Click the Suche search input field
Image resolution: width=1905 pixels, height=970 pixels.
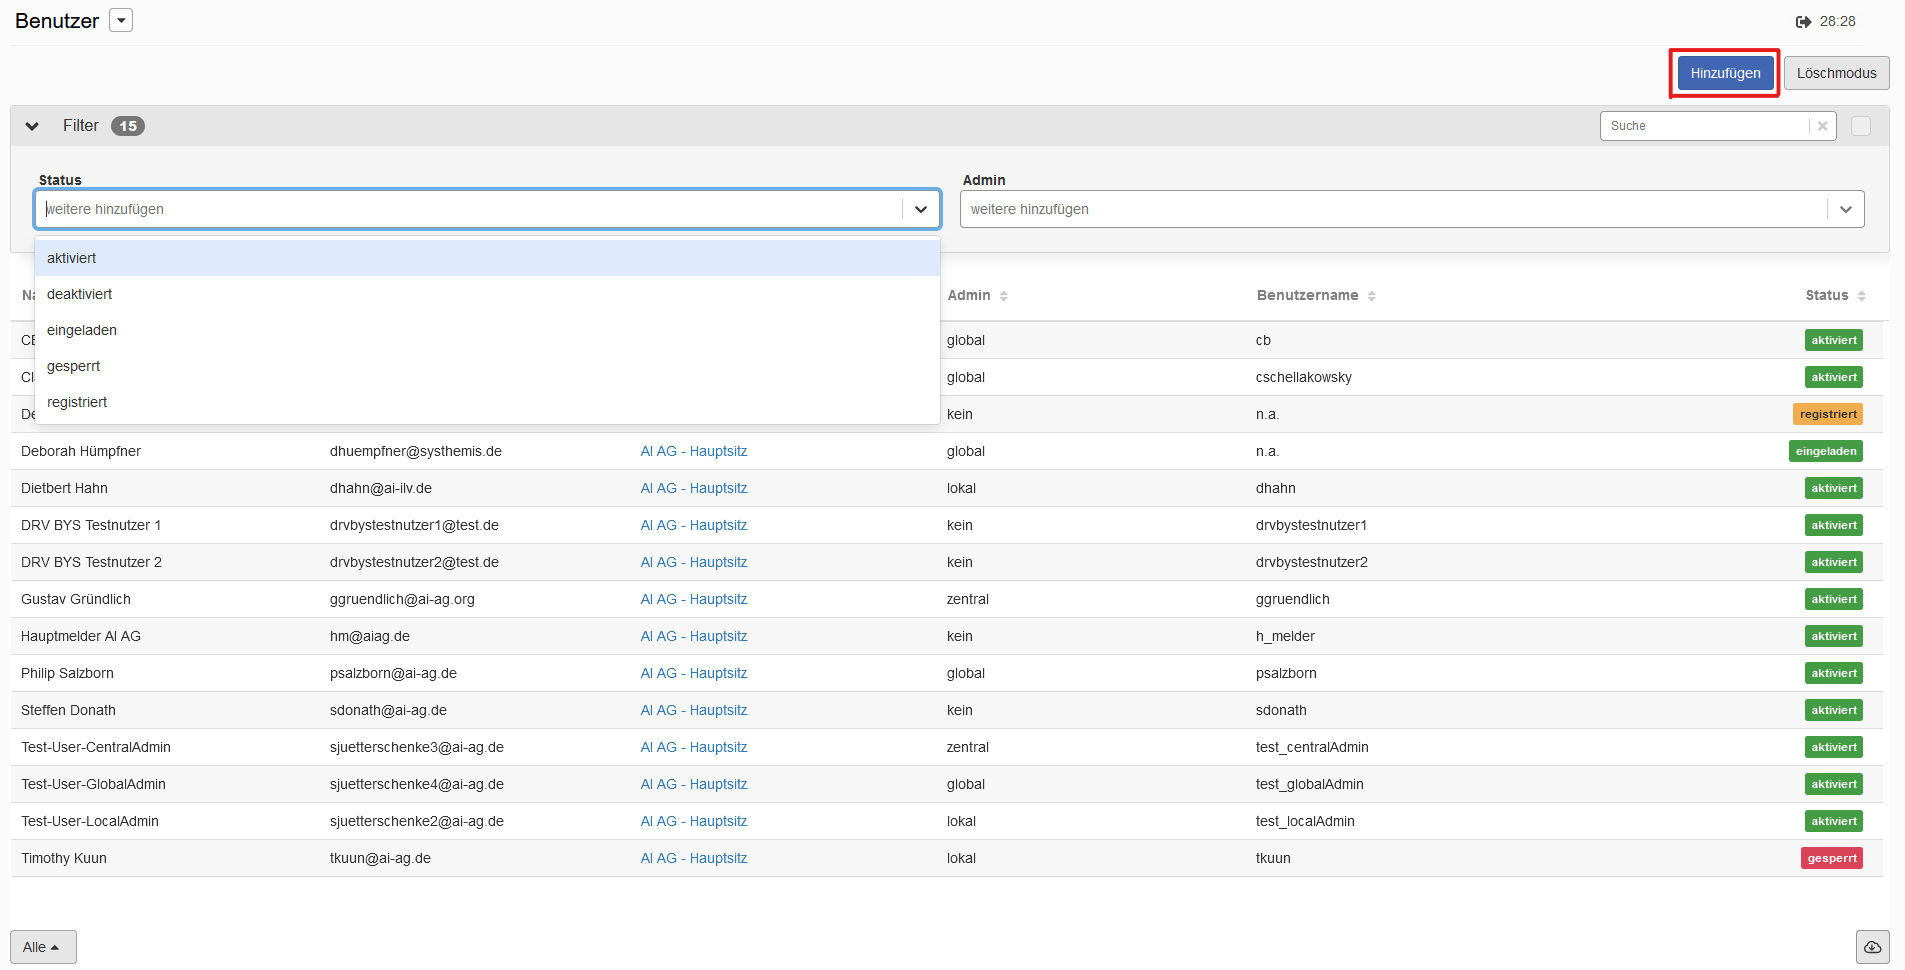click(x=1704, y=126)
